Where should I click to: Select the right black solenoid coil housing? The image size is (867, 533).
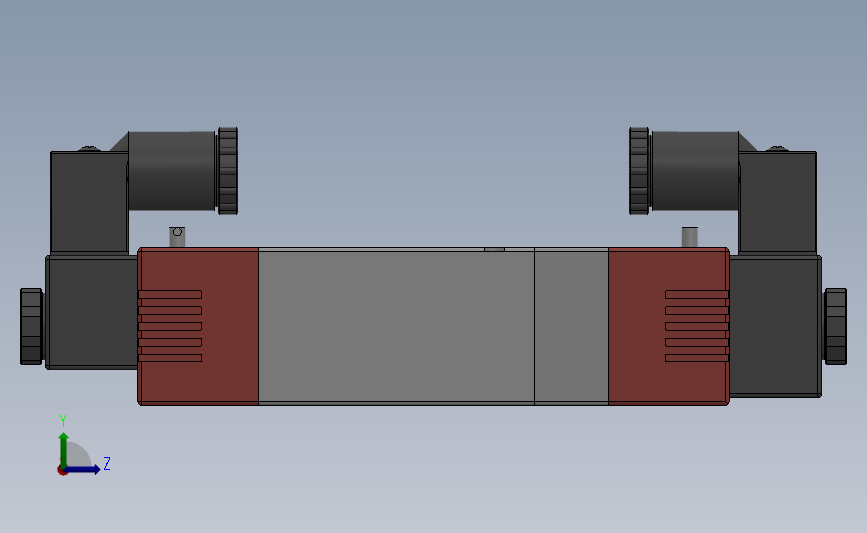[x=775, y=325]
